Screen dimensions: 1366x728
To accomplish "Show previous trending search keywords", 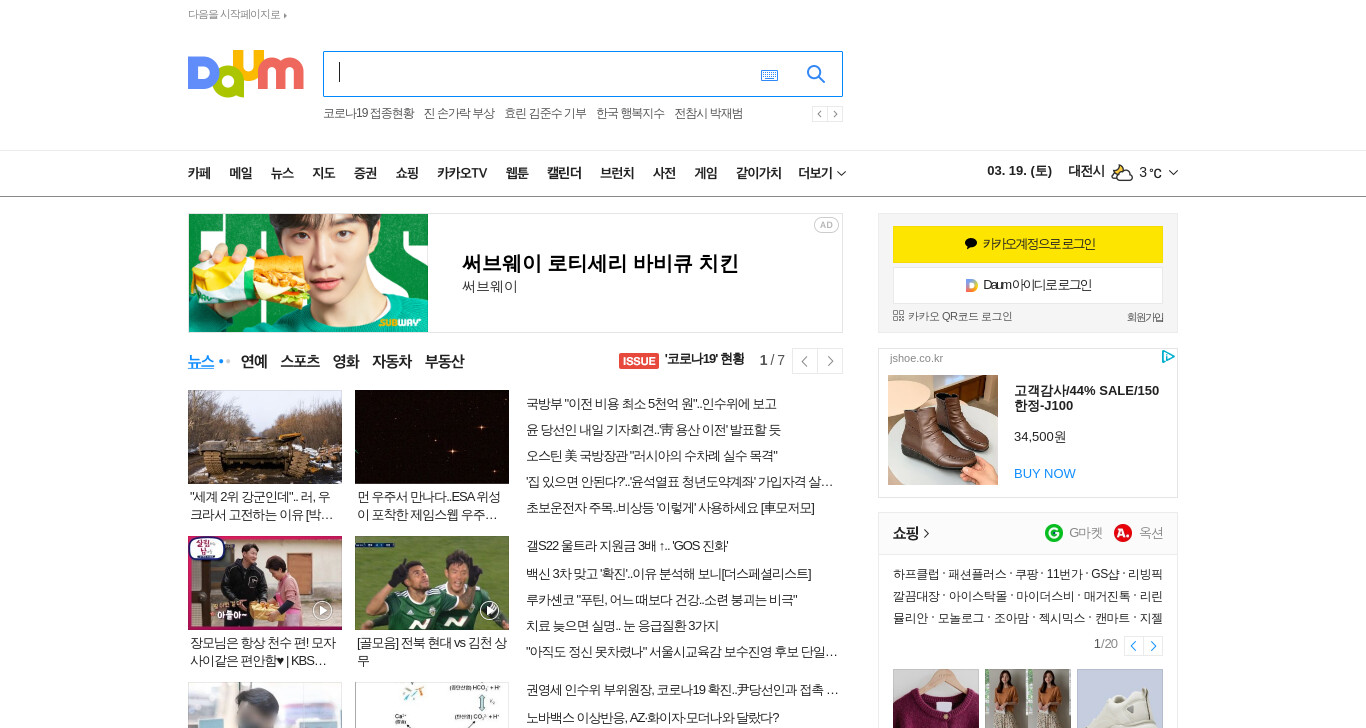I will click(x=819, y=114).
